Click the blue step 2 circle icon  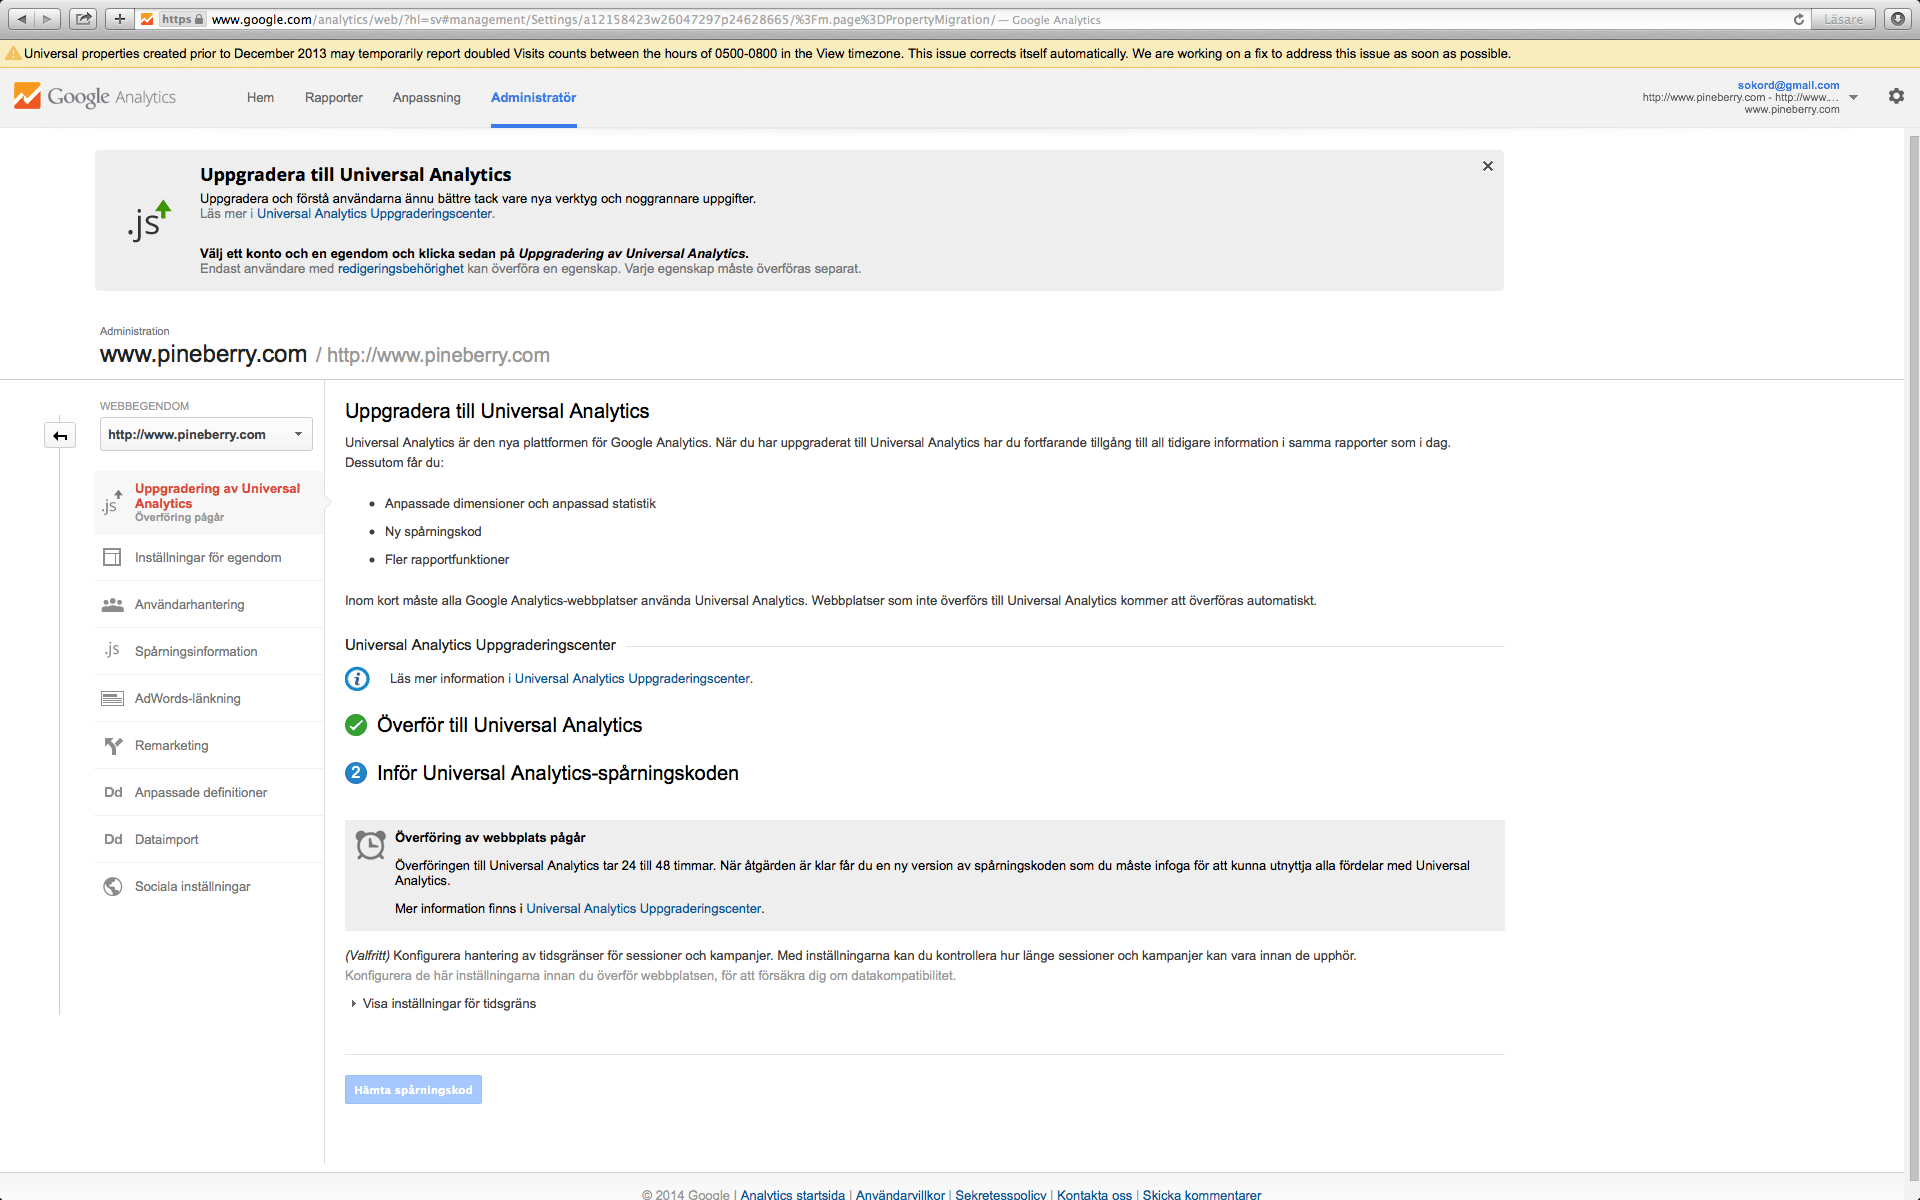click(x=356, y=773)
